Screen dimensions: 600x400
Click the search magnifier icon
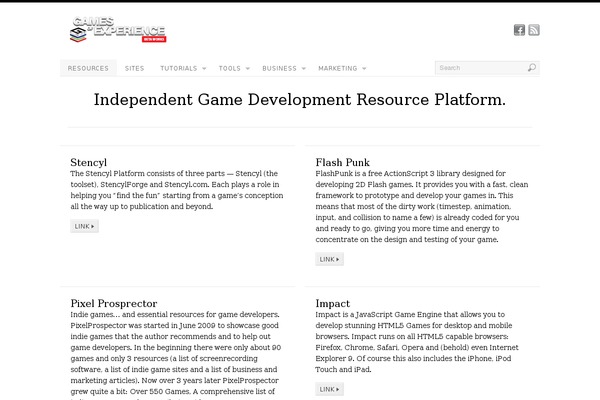pyautogui.click(x=532, y=68)
